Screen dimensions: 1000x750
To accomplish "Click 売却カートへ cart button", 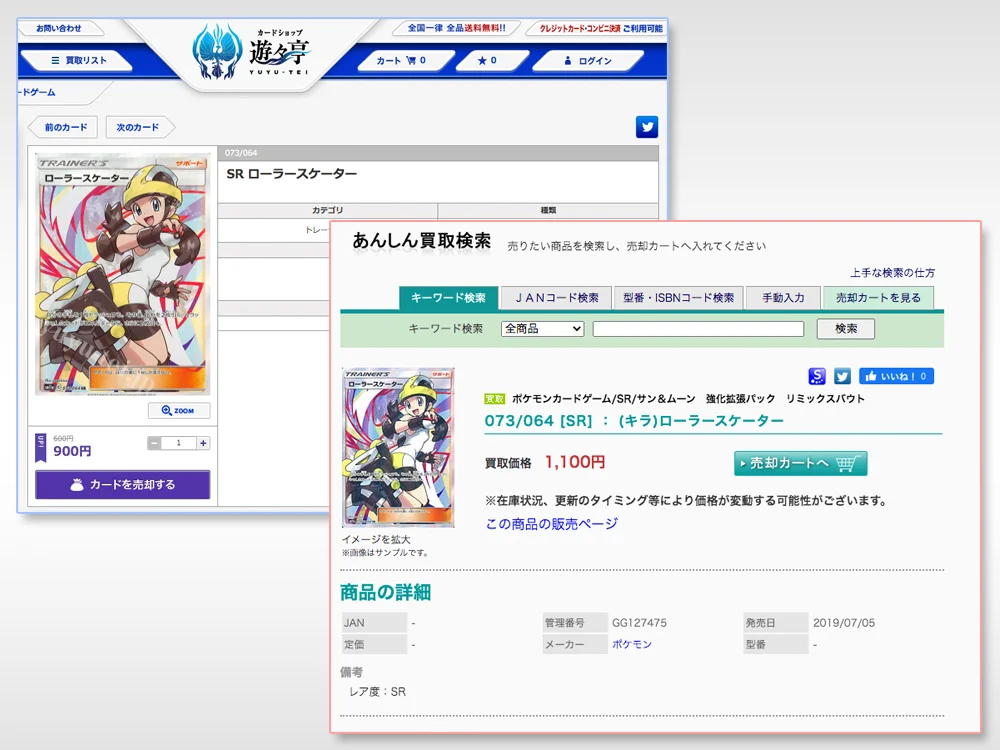I will [x=800, y=464].
